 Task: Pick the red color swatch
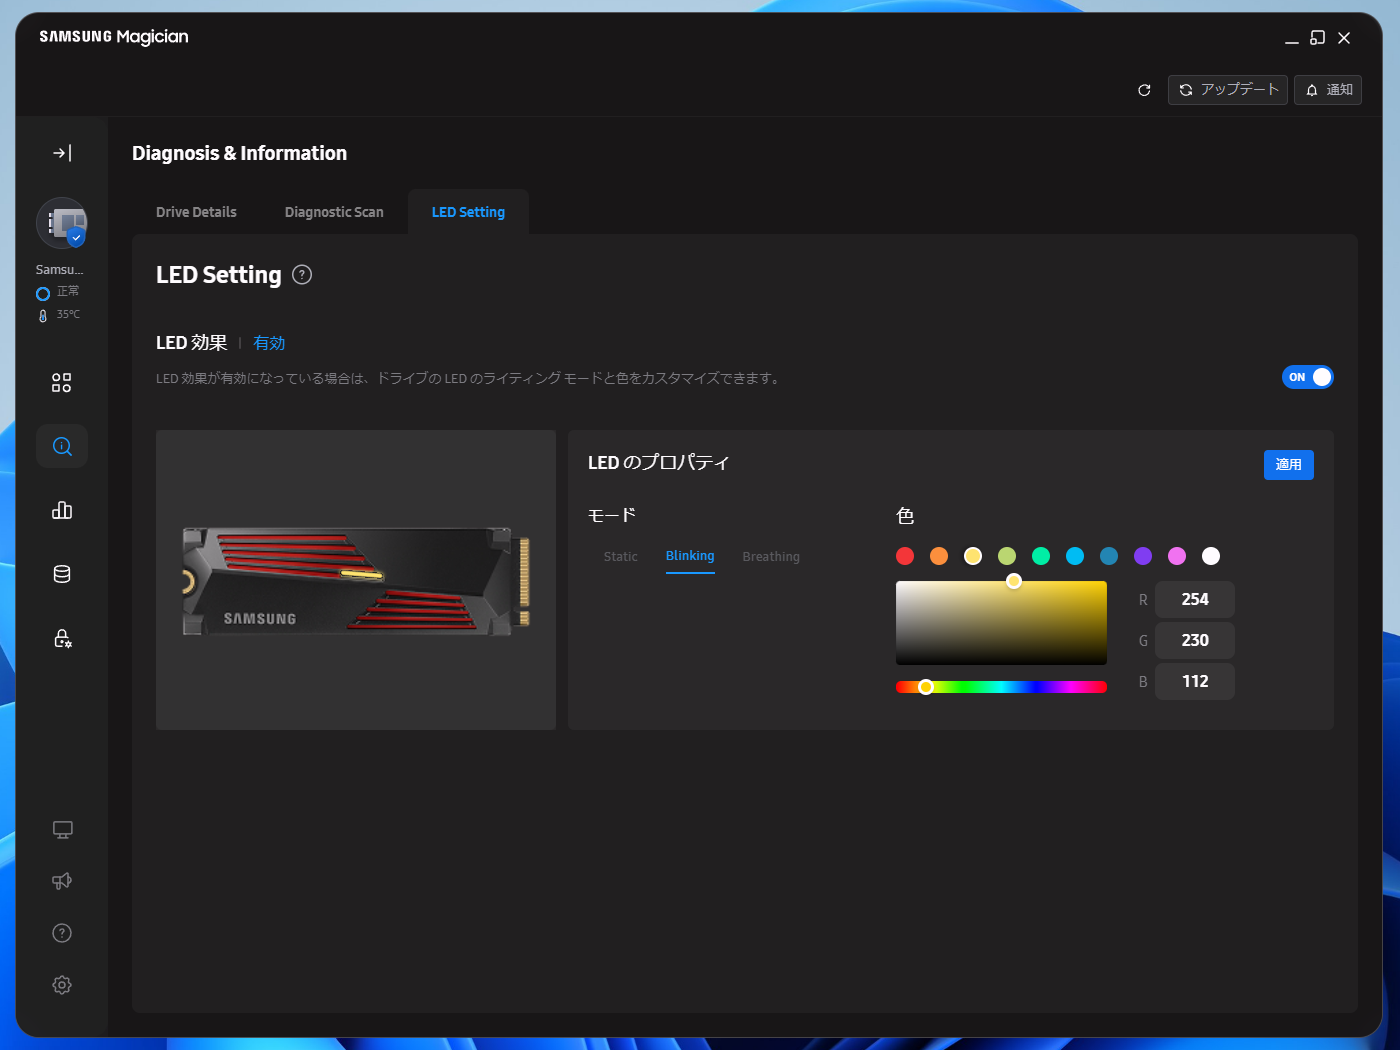pos(905,556)
